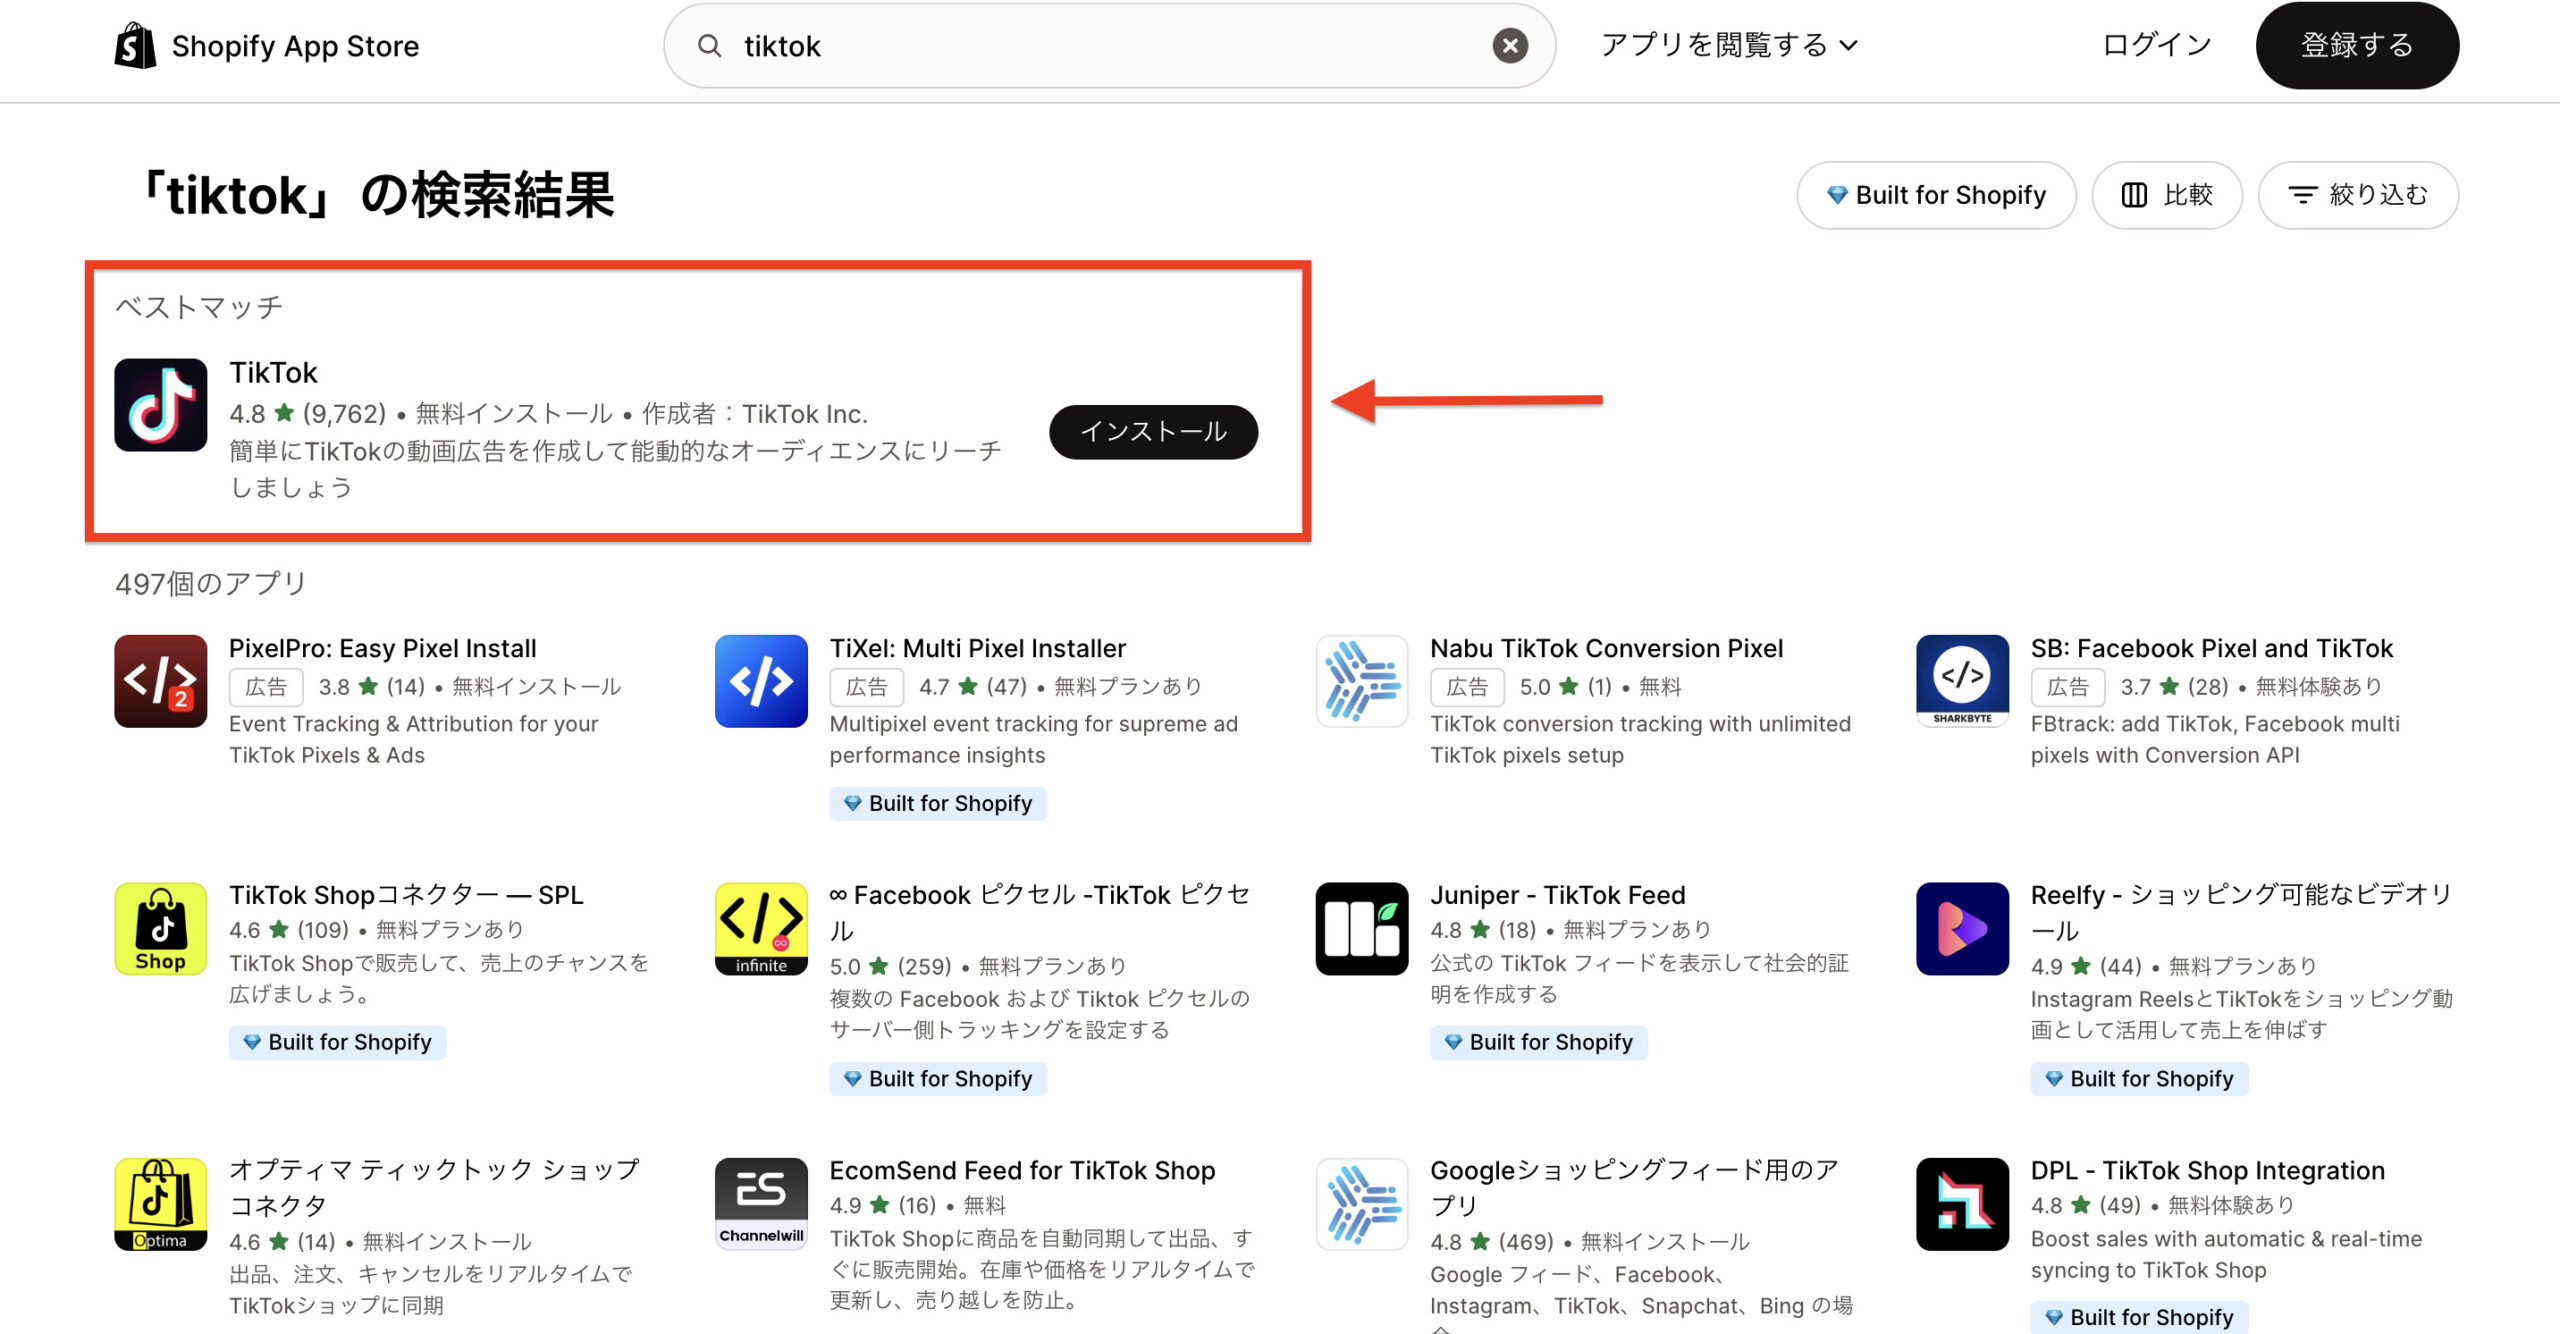Click Built for Shopify badge under ∞ Facebook ピクセル
This screenshot has height=1334, width=2560.
(x=938, y=1079)
